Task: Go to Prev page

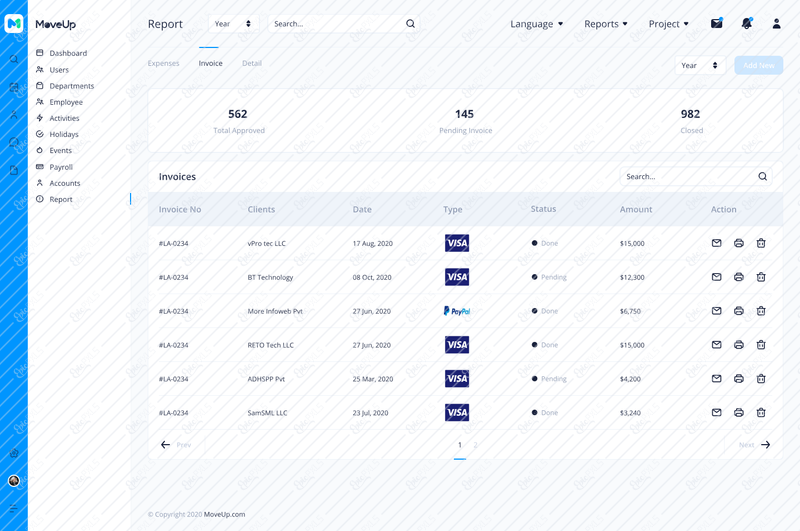Action: click(x=176, y=445)
